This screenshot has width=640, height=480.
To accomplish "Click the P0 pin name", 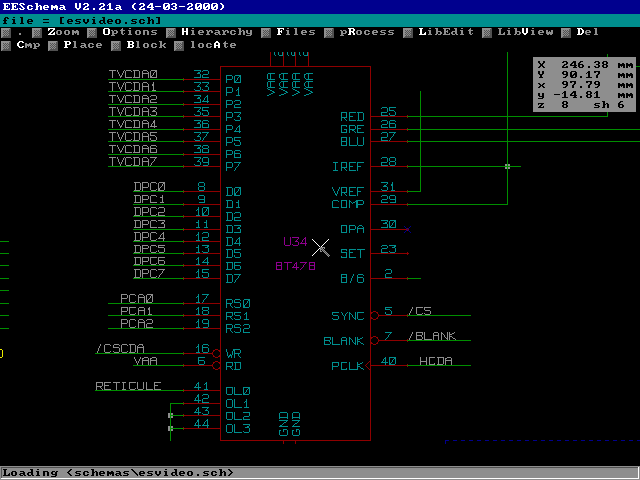I will (233, 79).
